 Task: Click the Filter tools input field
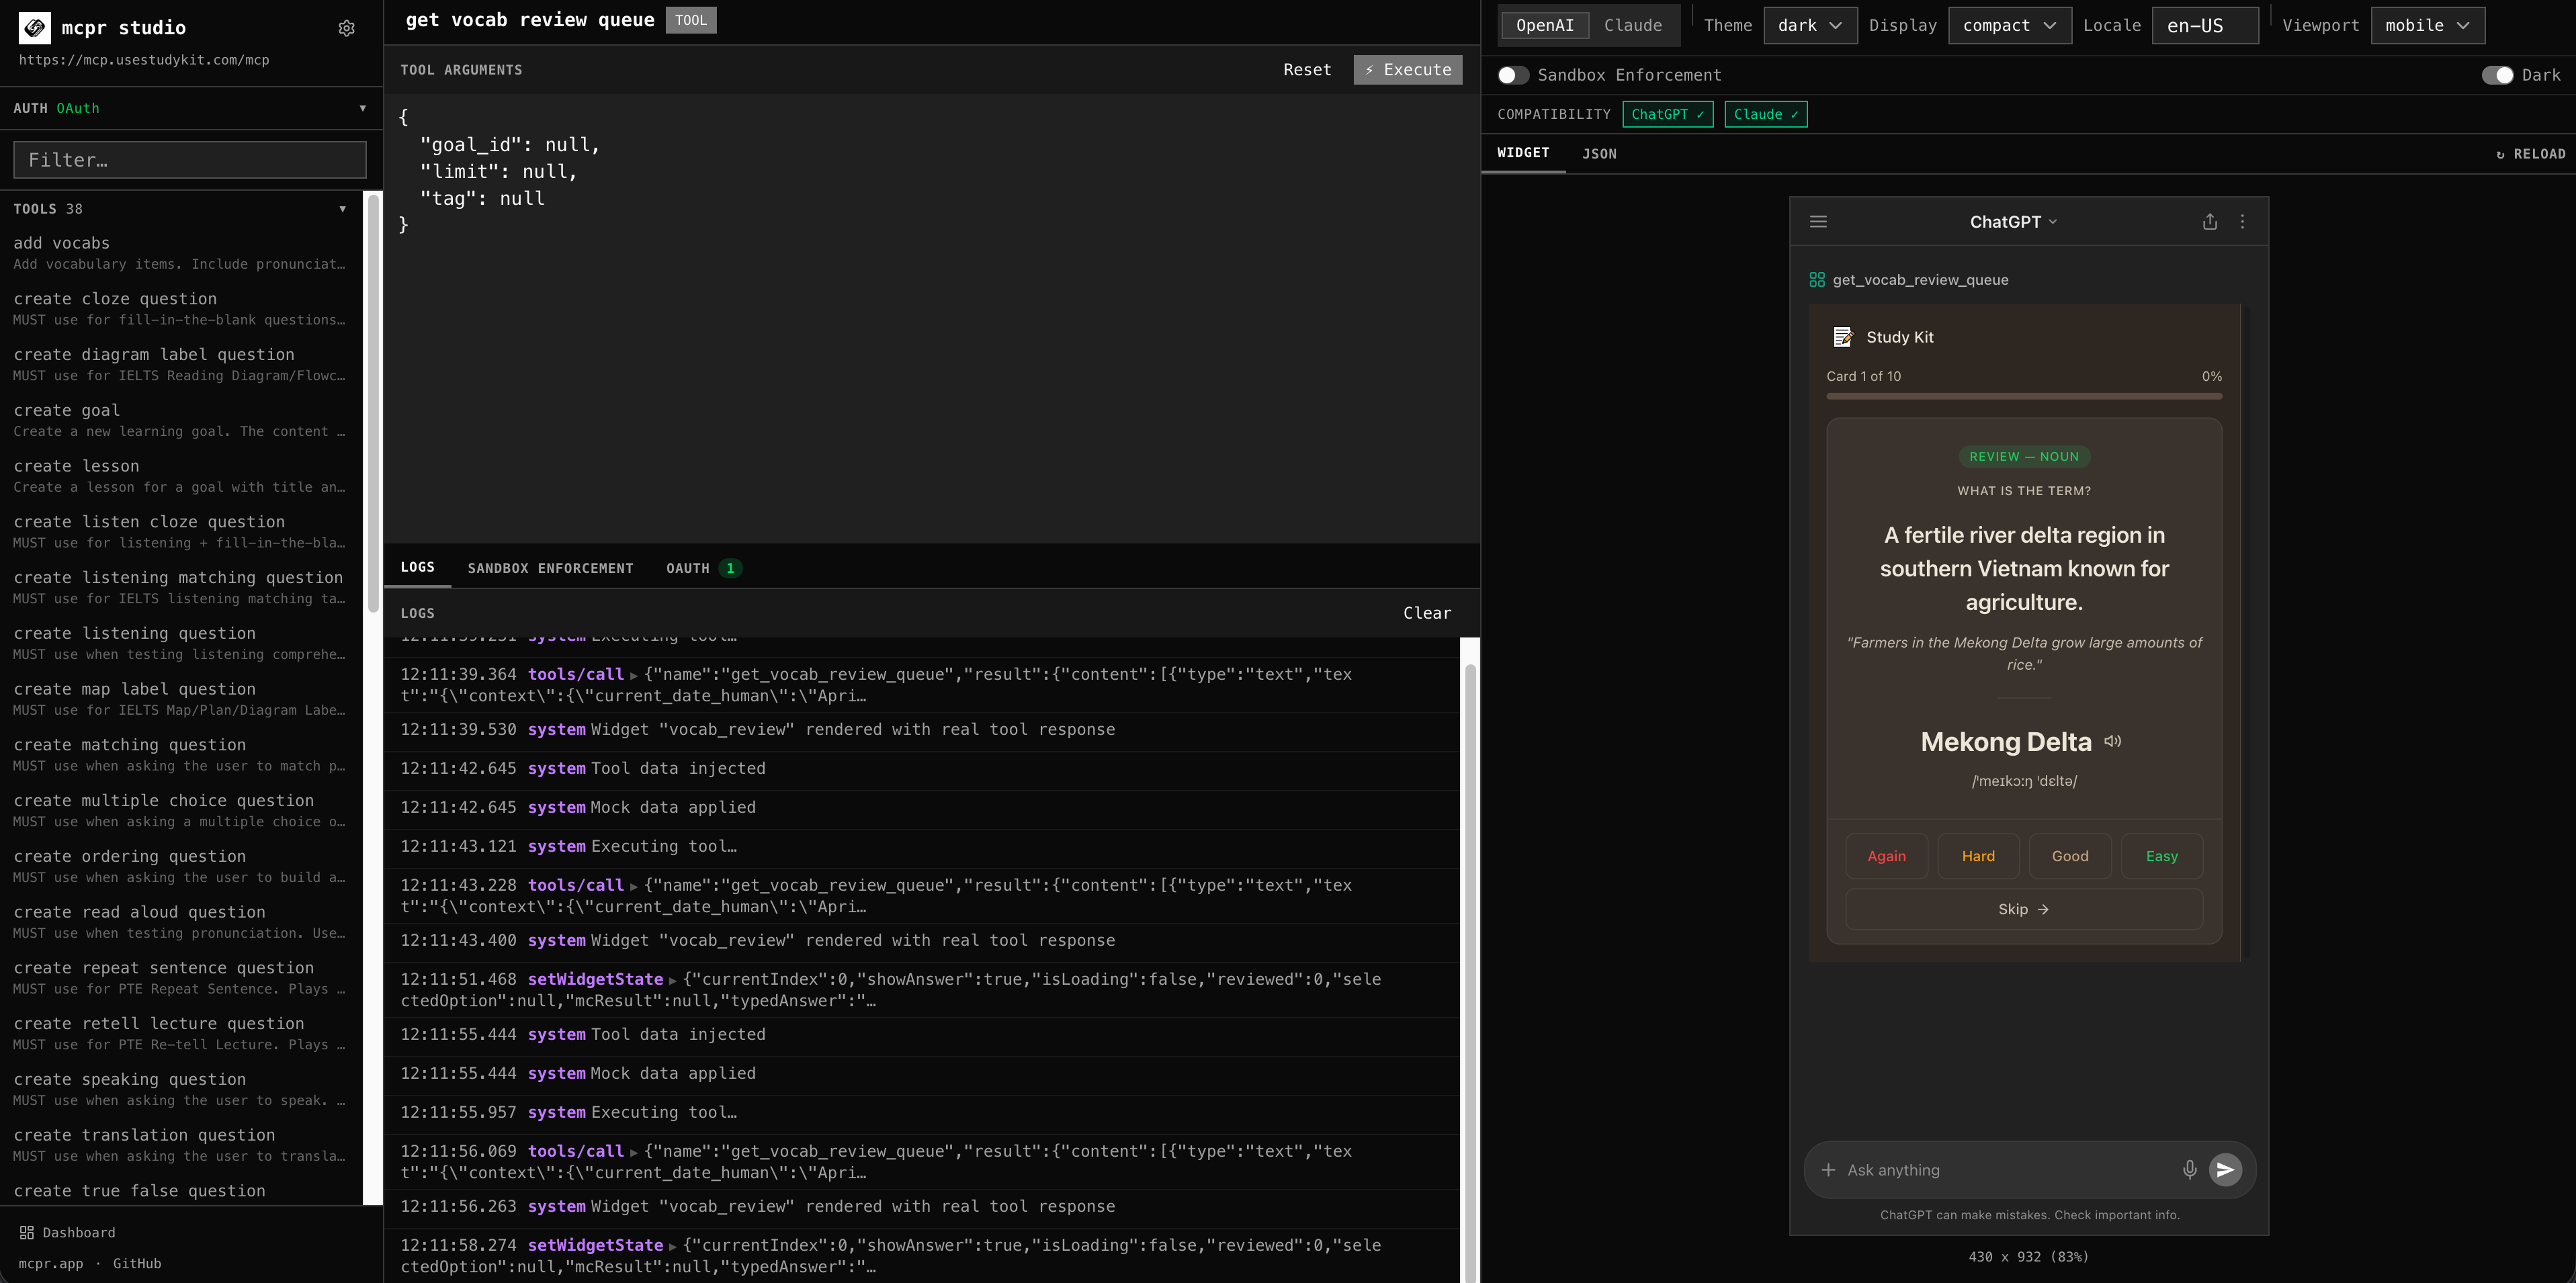click(x=189, y=159)
